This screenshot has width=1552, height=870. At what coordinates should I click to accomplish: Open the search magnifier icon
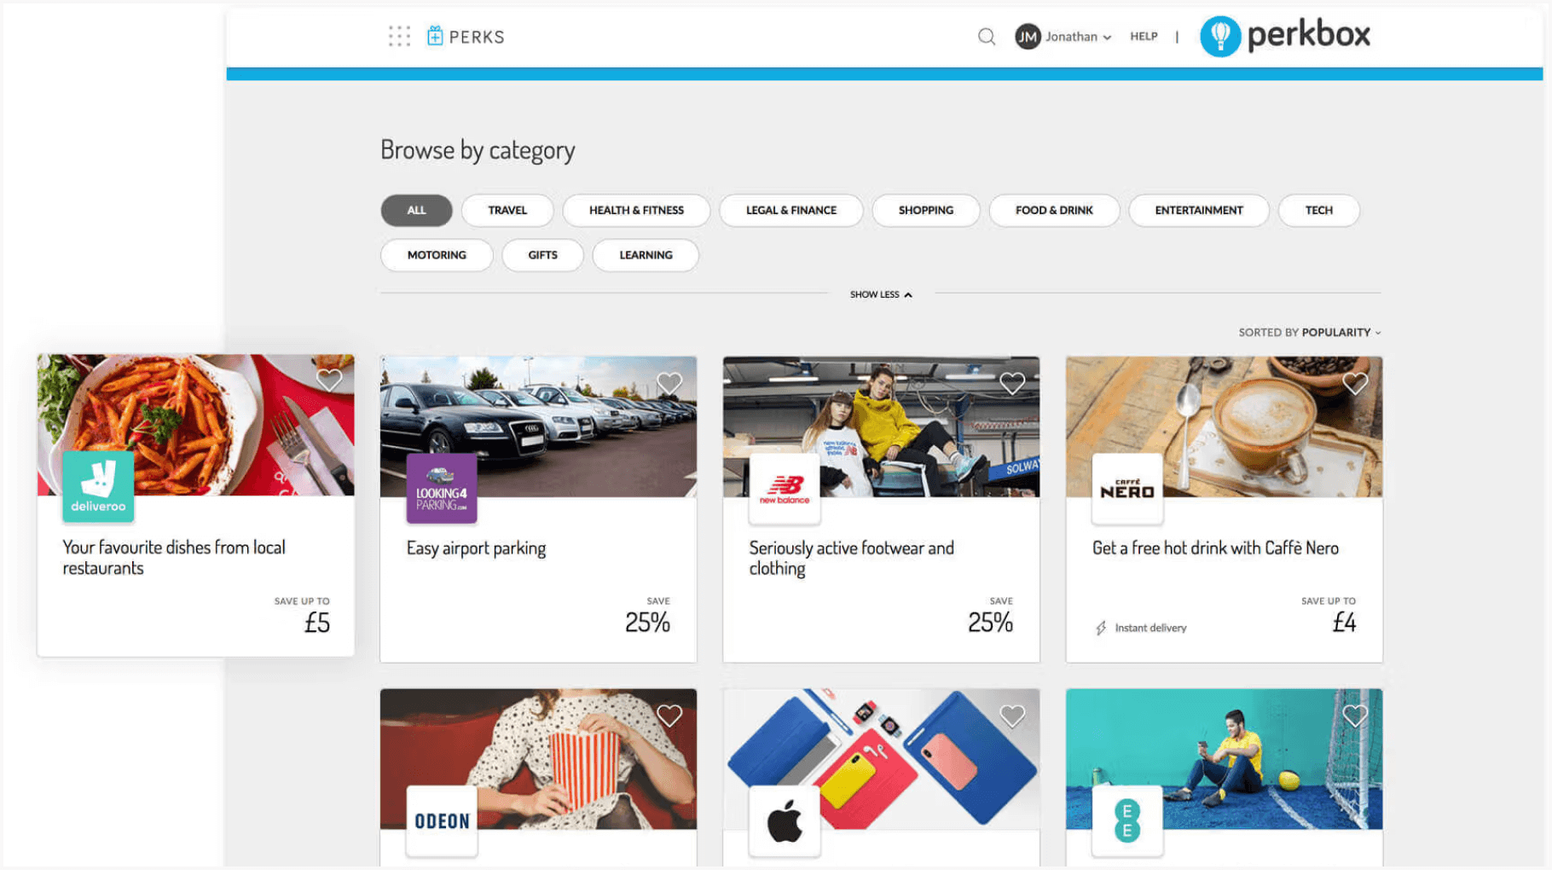coord(986,37)
